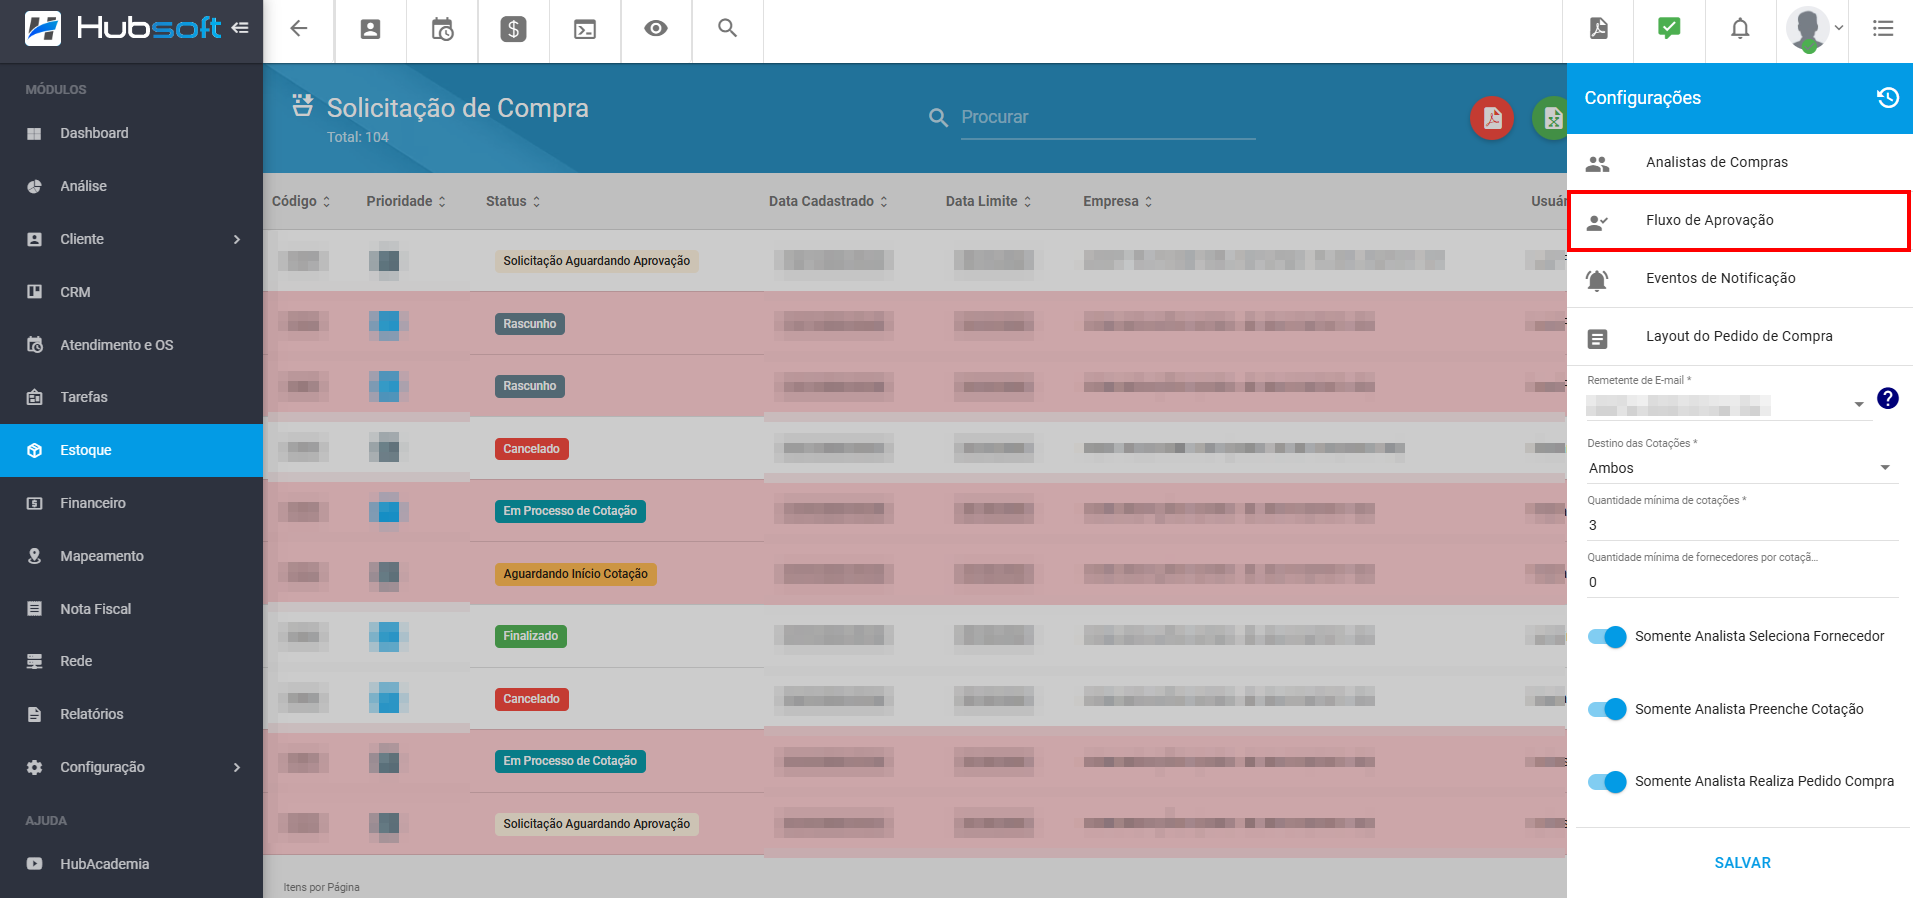Sort by Status column

click(513, 201)
